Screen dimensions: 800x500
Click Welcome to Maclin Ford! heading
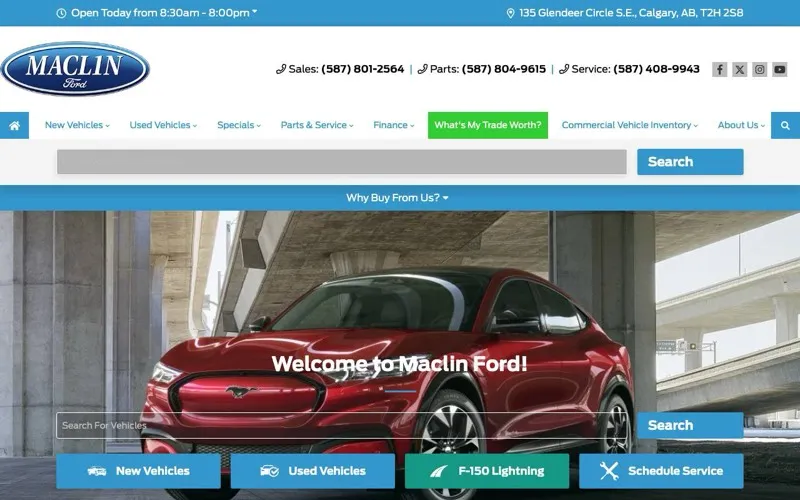point(399,364)
